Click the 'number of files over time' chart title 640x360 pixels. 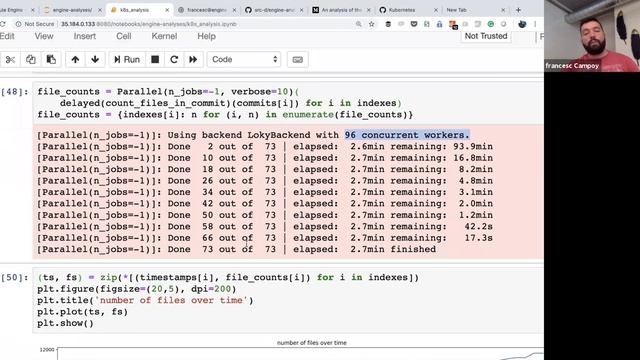coord(311,343)
